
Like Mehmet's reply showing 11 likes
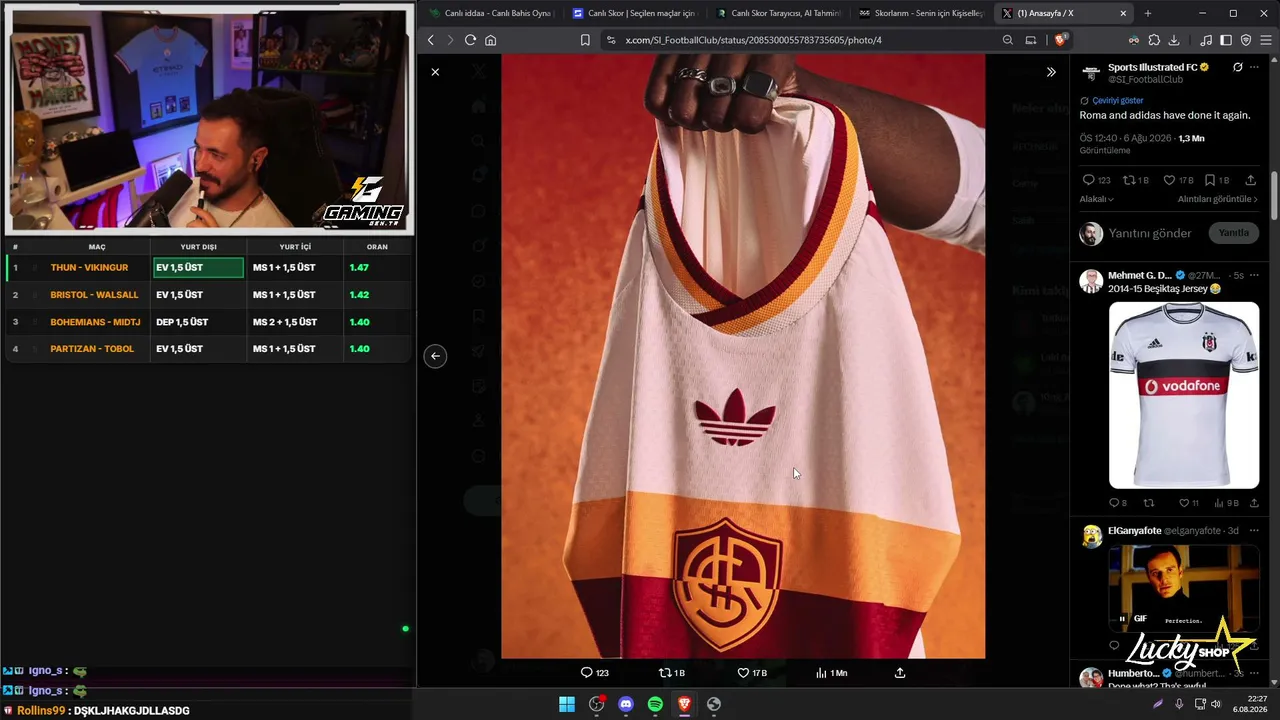click(x=1187, y=503)
